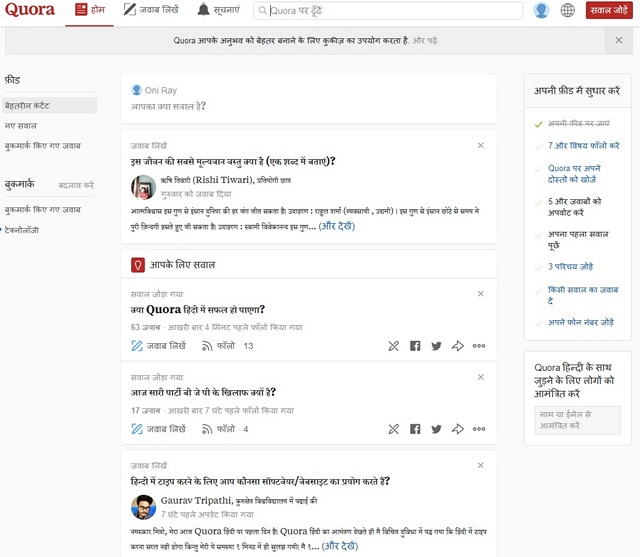The height and width of the screenshot is (557, 640).
Task: Click the सवाल जोड़ें button
Action: pyautogui.click(x=609, y=10)
